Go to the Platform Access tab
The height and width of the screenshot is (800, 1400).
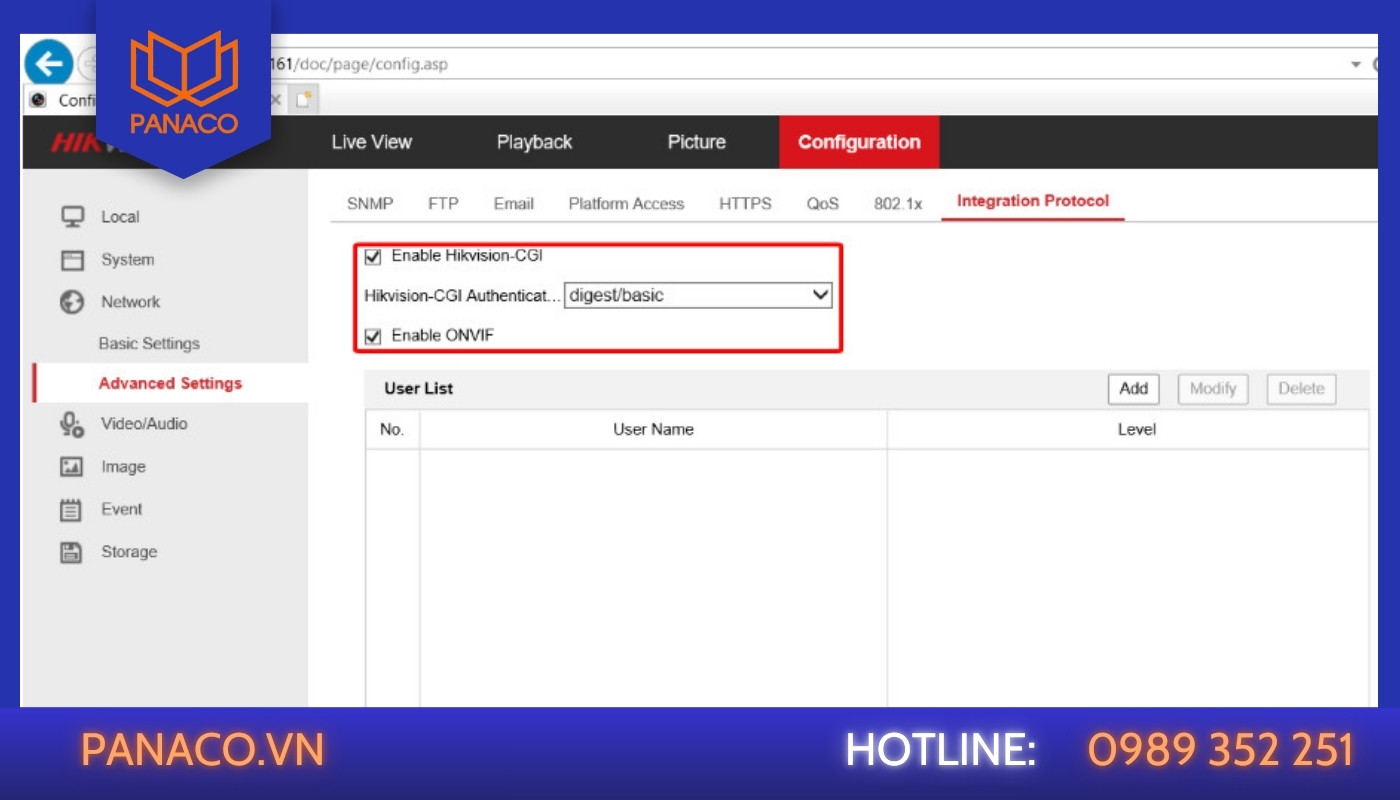click(x=626, y=203)
